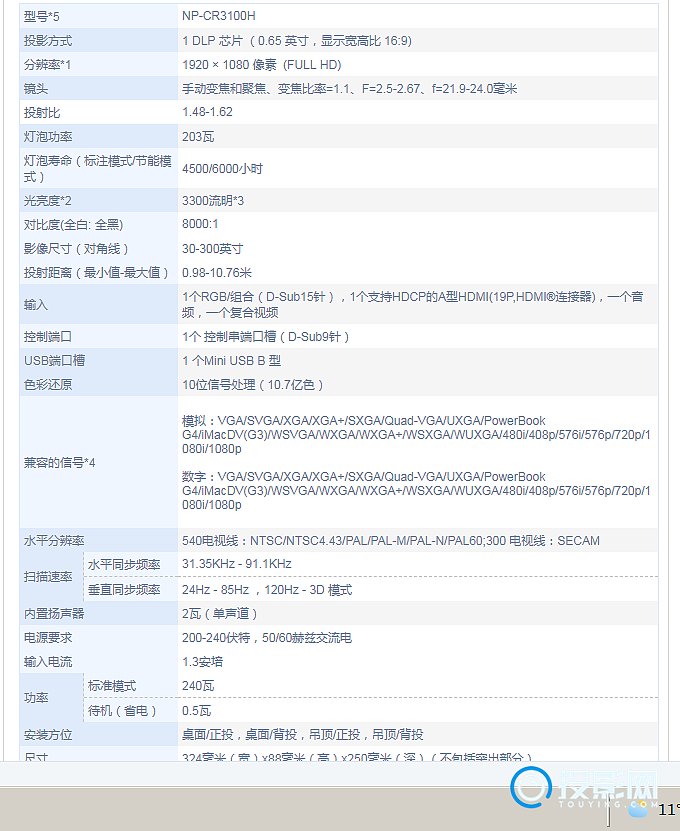Select the distance value 0.98-10.76米
The image size is (680, 831).
(x=217, y=272)
